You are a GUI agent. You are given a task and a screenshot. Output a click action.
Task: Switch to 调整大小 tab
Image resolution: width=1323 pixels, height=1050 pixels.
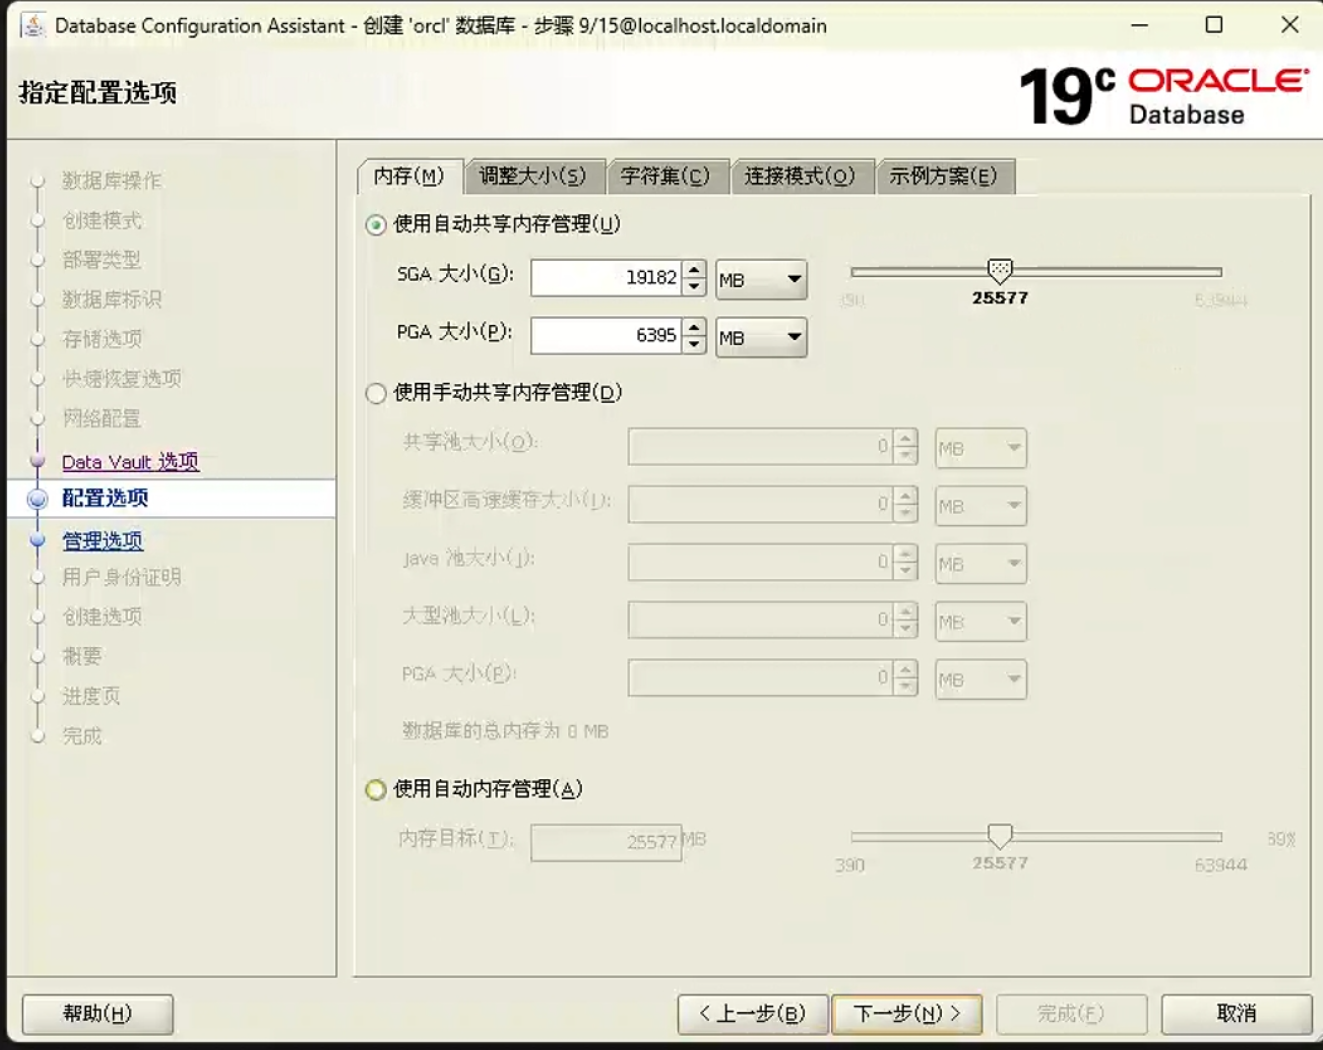click(x=532, y=176)
